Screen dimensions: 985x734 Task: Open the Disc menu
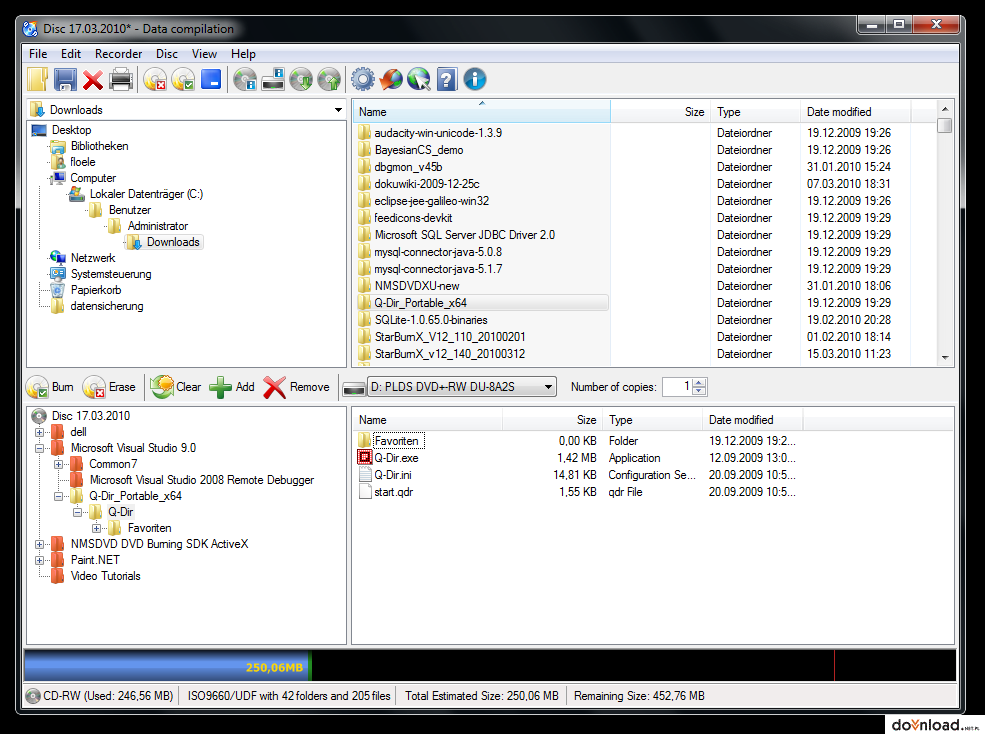167,54
